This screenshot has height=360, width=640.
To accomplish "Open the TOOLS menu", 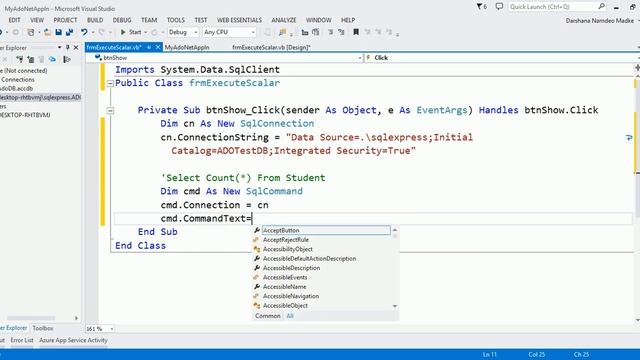I will (x=176, y=20).
